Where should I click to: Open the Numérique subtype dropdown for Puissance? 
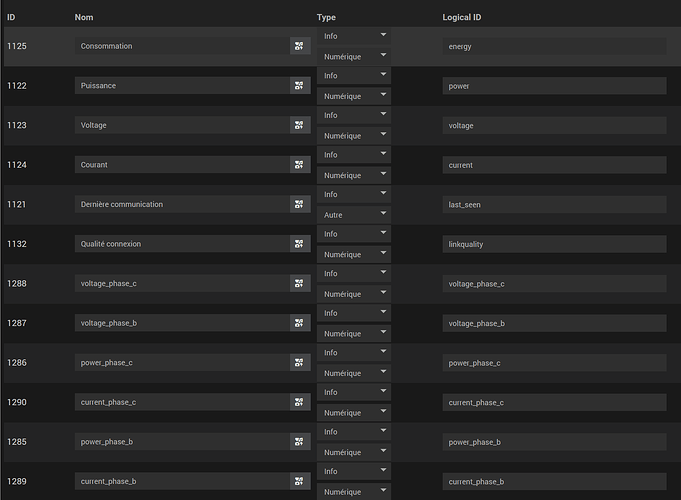[x=353, y=96]
